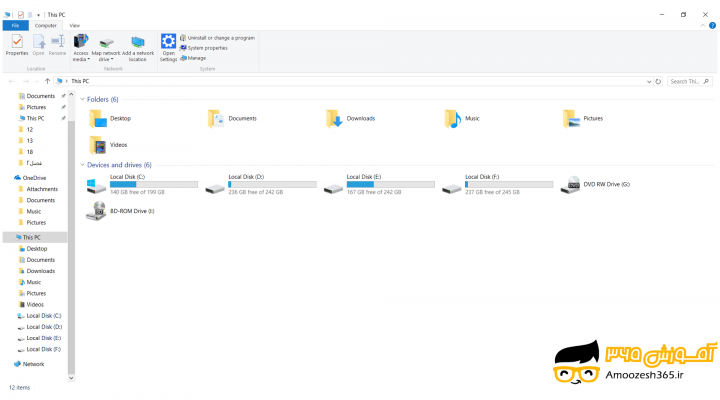Select Local Disk (C:) drive icon
Viewport: 720px width, 400px height.
click(x=96, y=186)
